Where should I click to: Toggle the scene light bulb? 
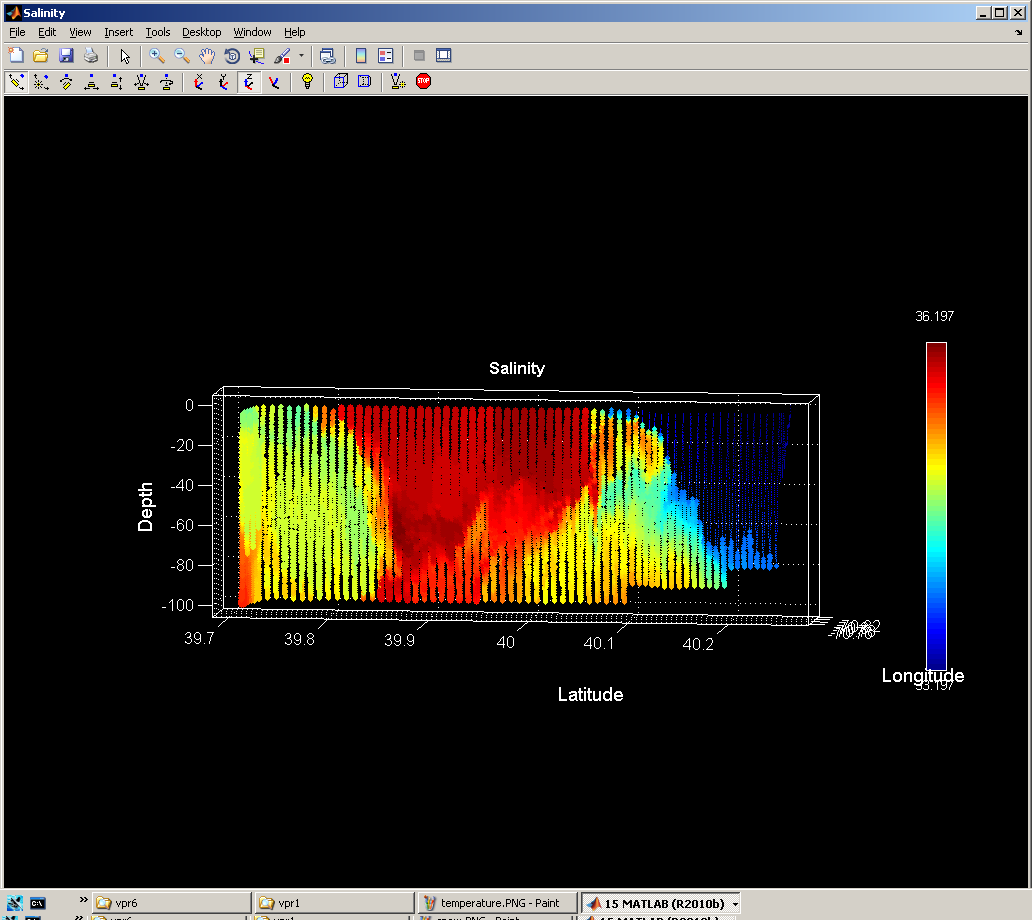point(307,82)
